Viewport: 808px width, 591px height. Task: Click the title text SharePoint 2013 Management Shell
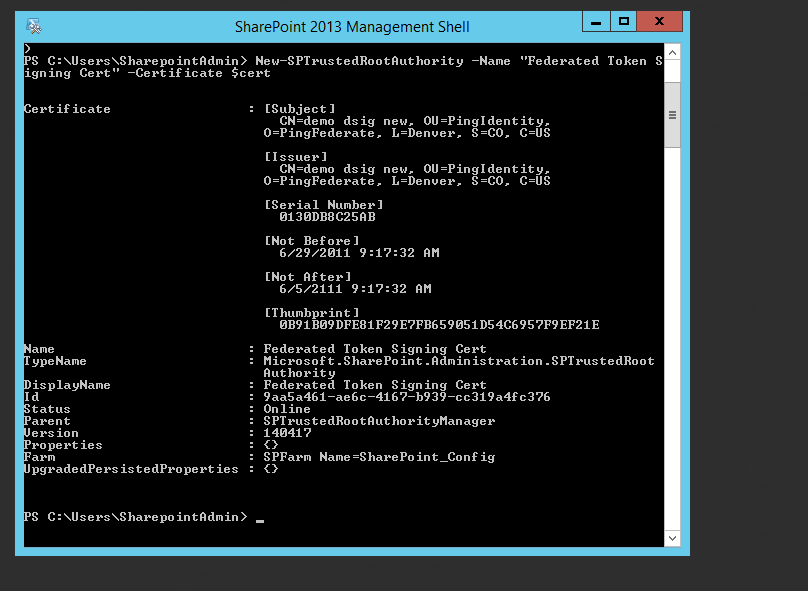pos(352,27)
